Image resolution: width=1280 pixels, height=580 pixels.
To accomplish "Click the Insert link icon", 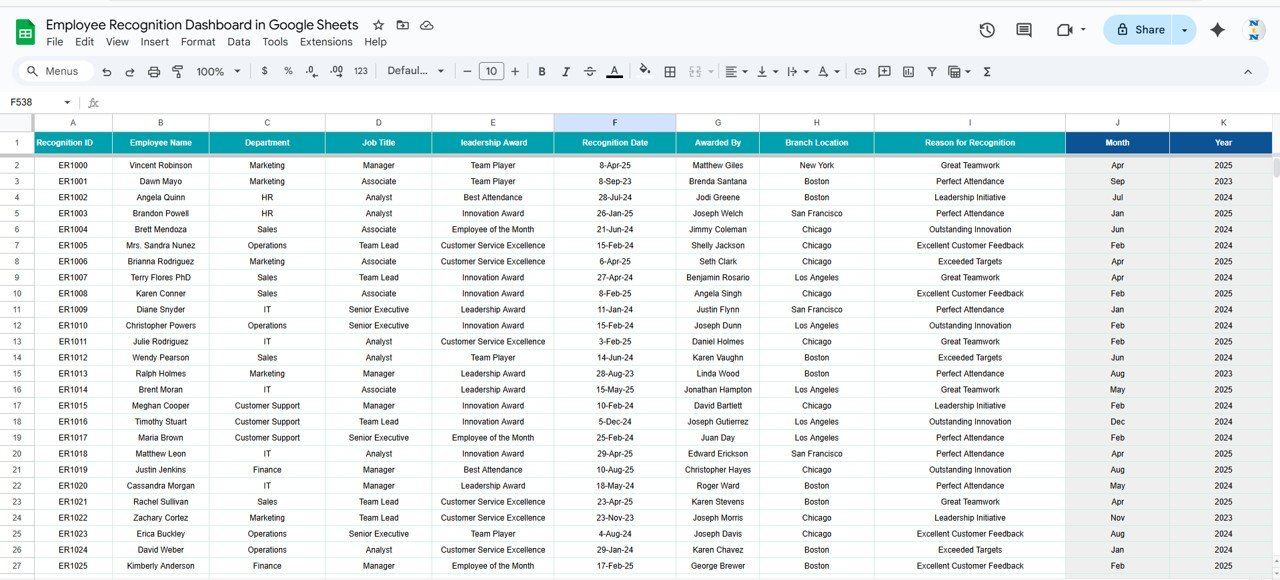I will click(860, 72).
